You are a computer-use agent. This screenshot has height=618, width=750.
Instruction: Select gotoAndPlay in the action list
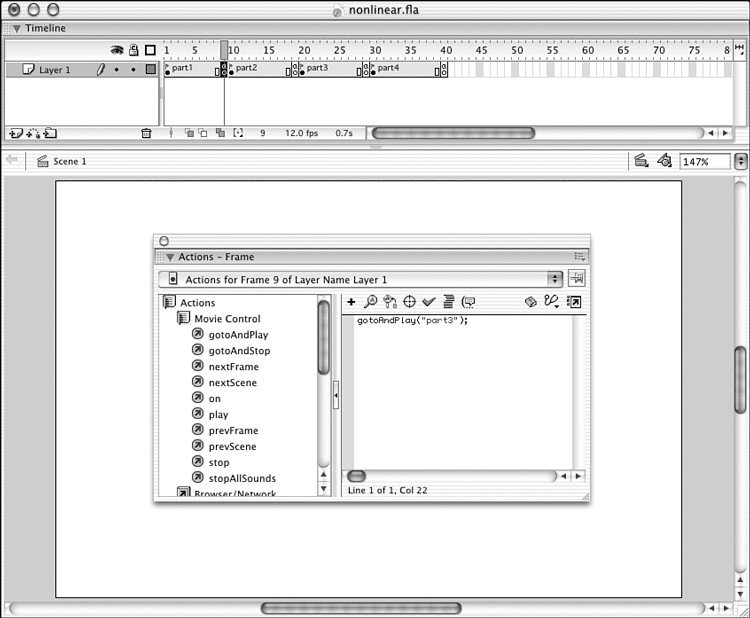tap(238, 335)
